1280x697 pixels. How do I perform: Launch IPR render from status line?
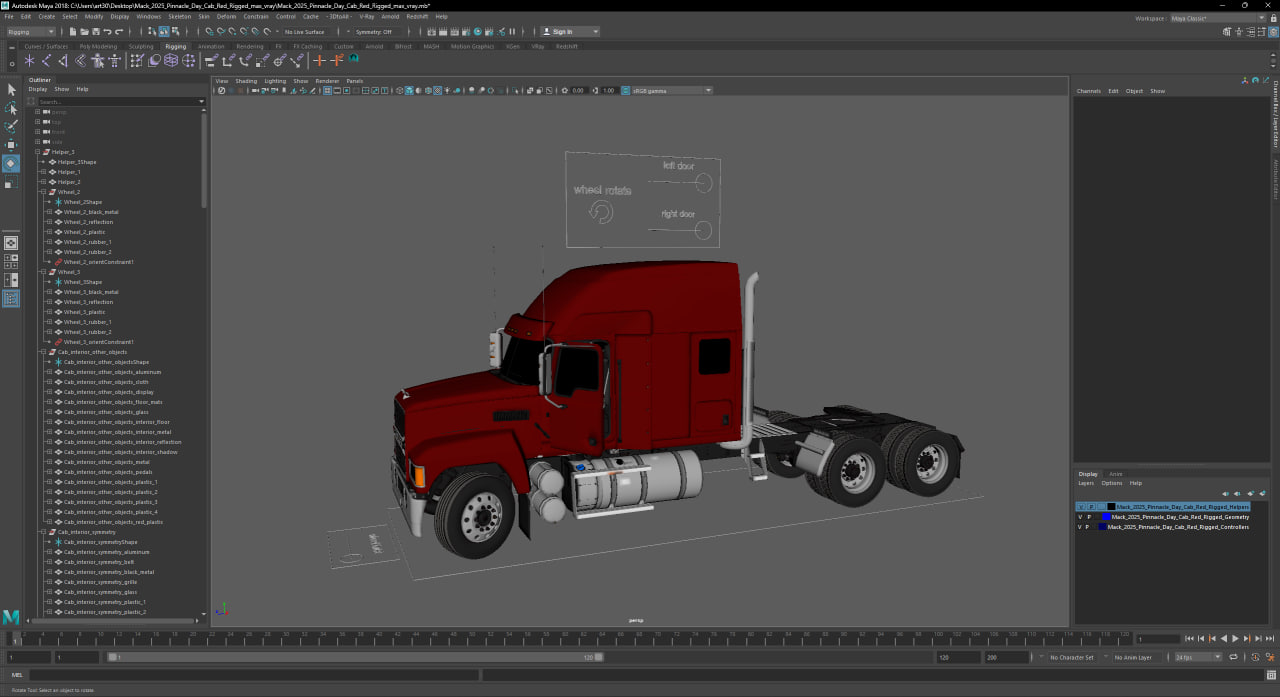(x=454, y=32)
